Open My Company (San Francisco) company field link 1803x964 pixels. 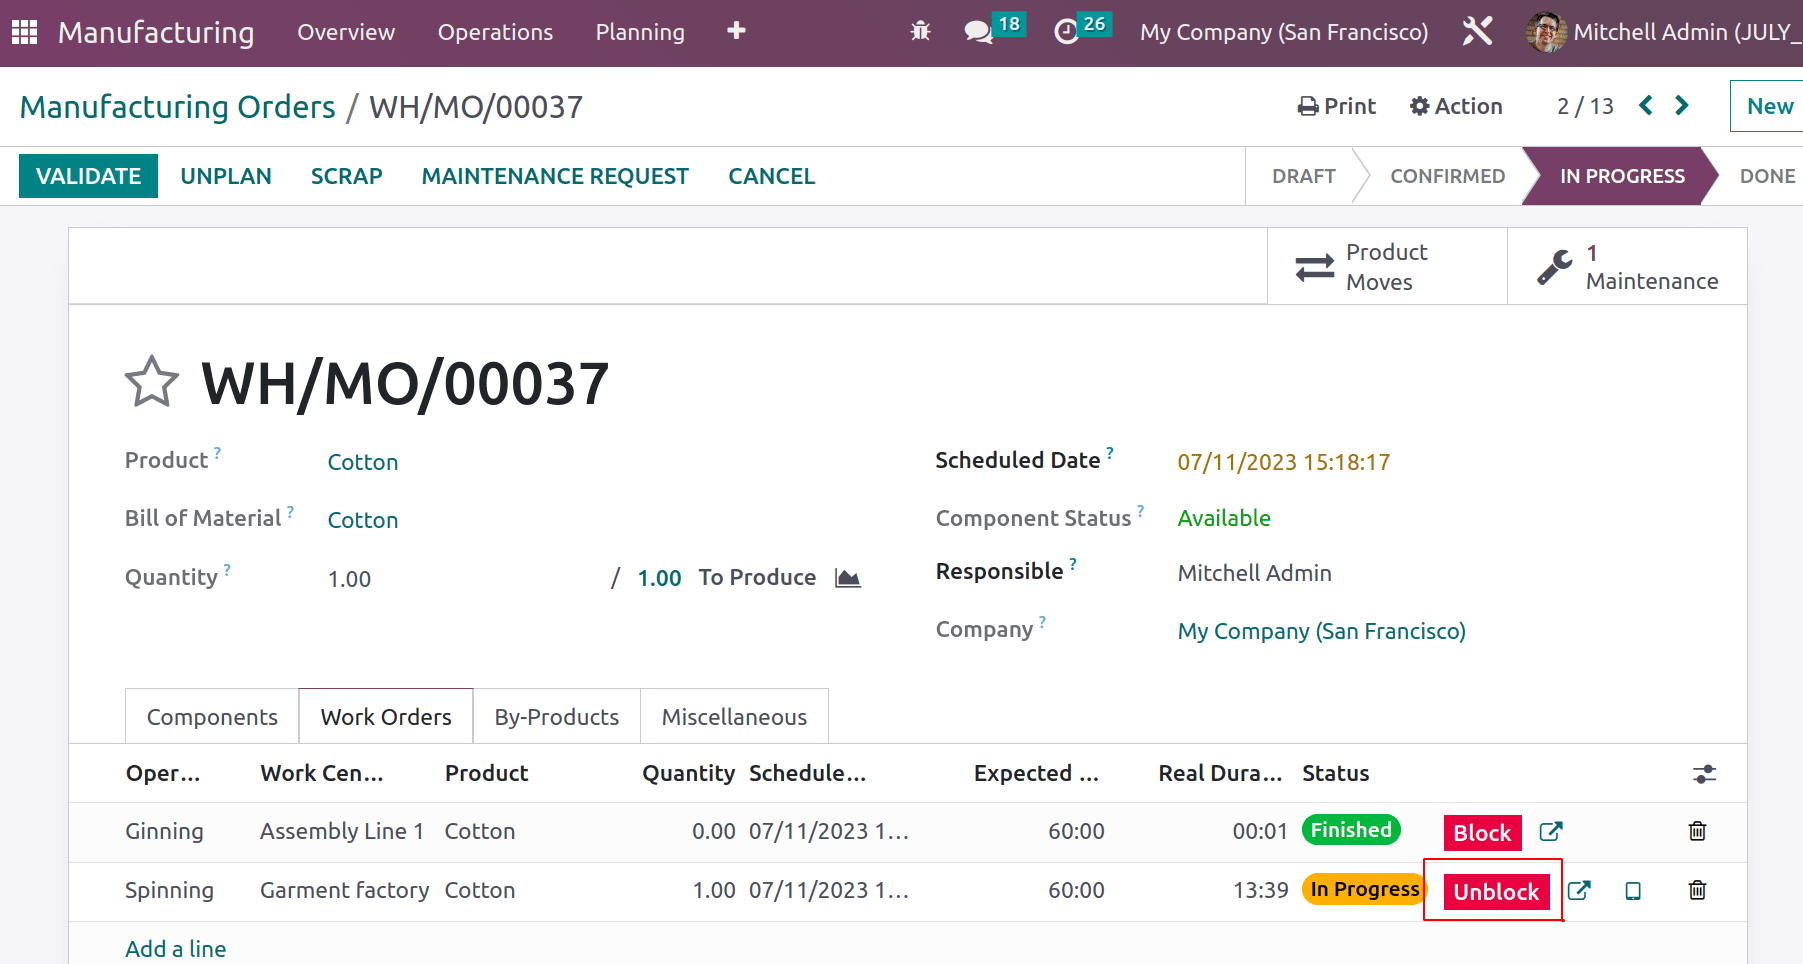point(1321,631)
